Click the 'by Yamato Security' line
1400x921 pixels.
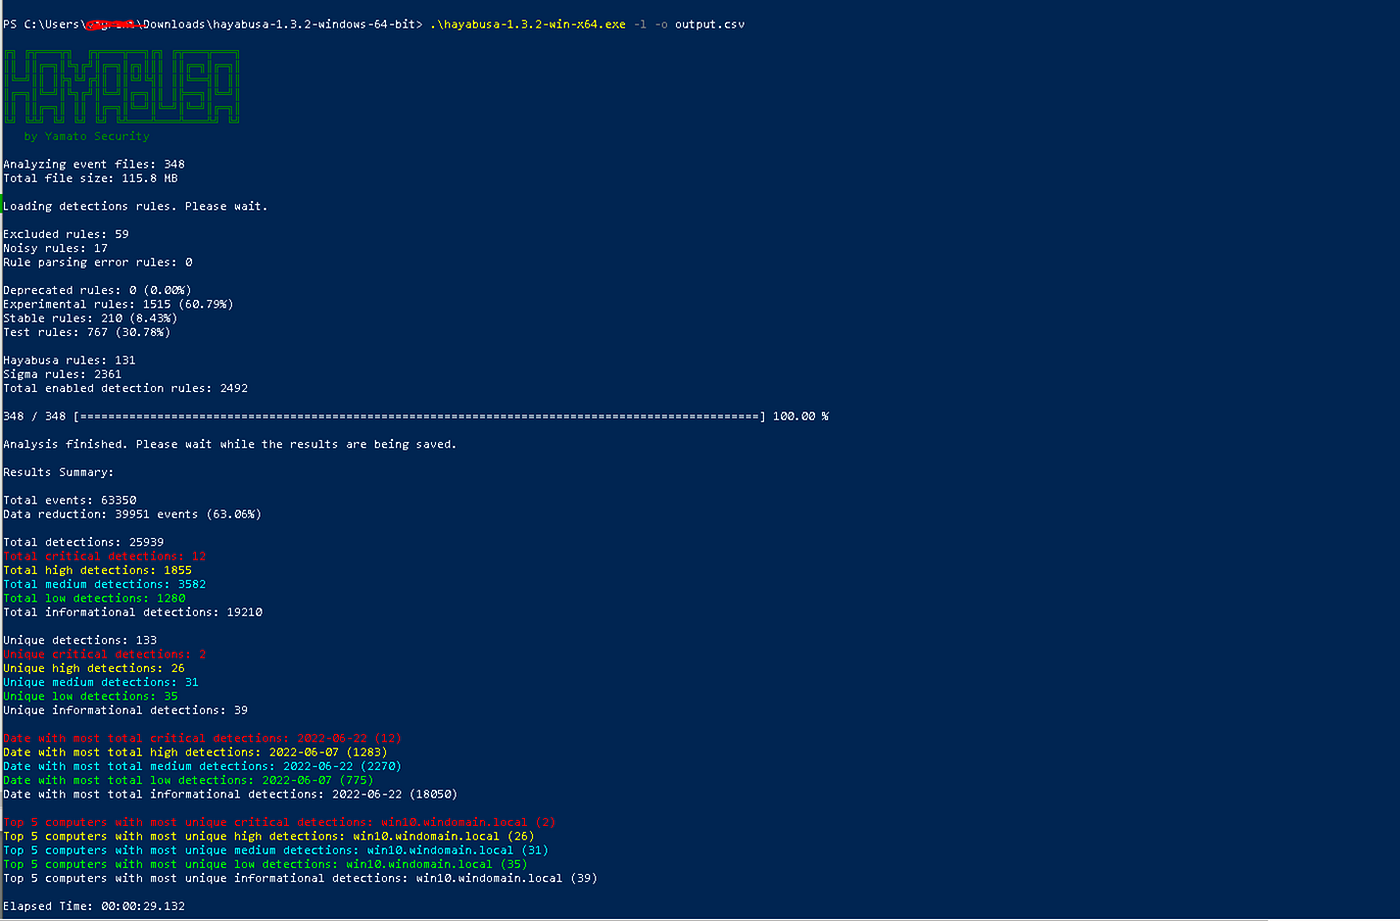(x=86, y=136)
